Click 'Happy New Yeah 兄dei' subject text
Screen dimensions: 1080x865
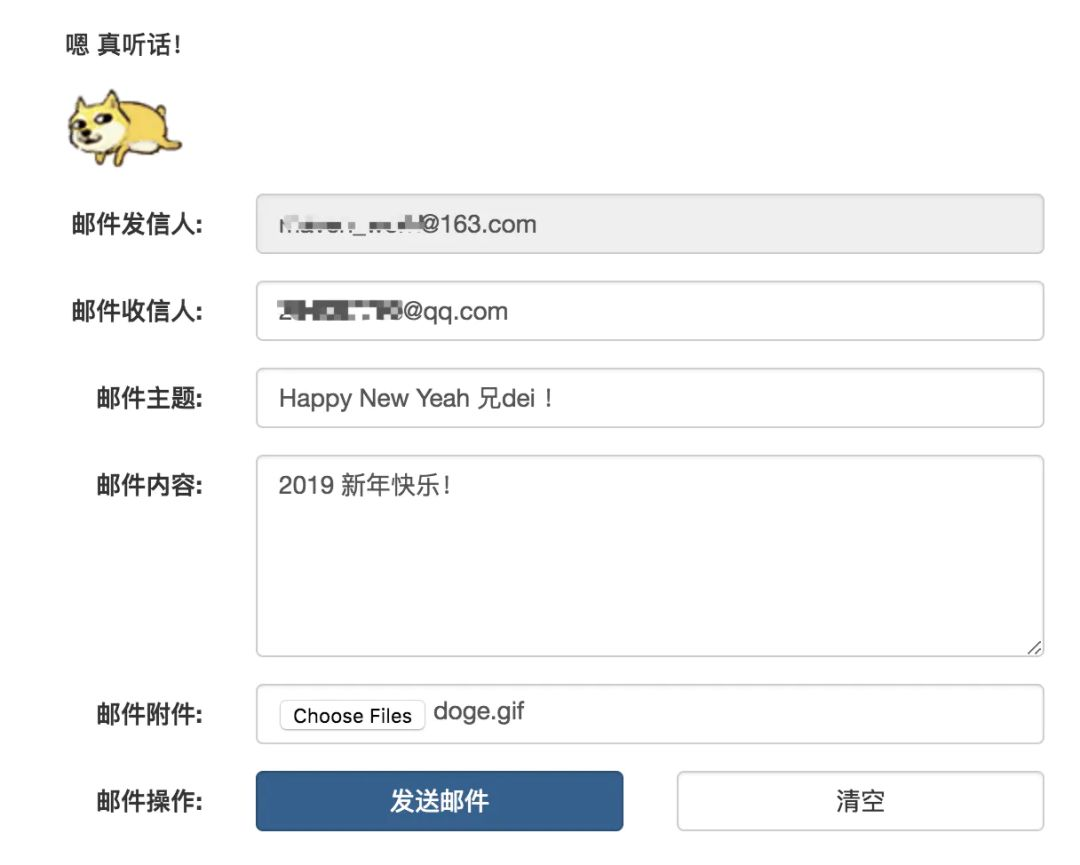coord(415,398)
